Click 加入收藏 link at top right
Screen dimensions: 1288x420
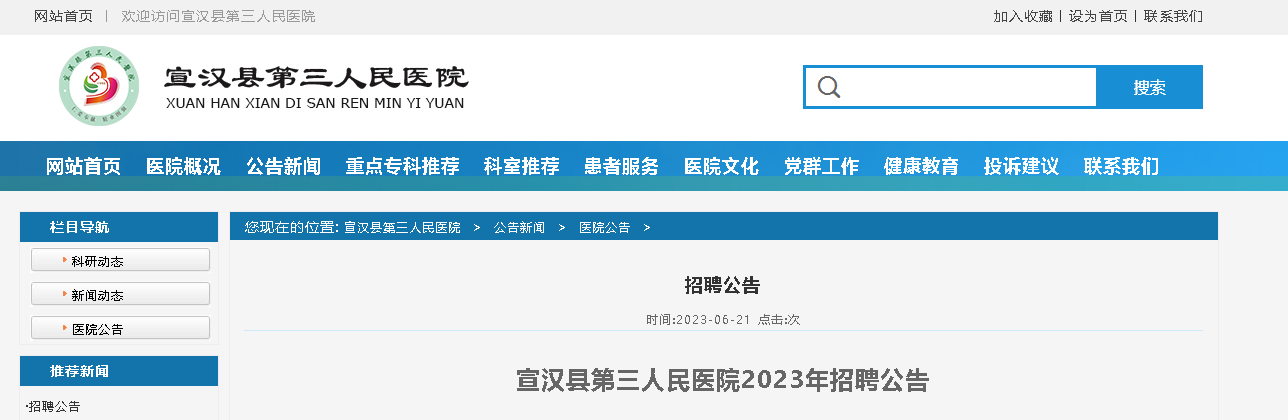coord(1023,16)
